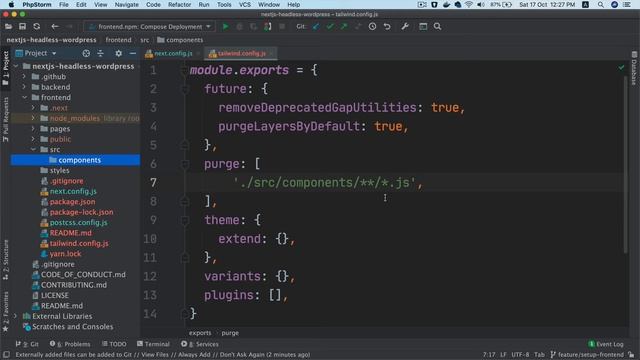Click the Git Push arrow icon
The height and width of the screenshot is (360, 640).
click(x=344, y=27)
